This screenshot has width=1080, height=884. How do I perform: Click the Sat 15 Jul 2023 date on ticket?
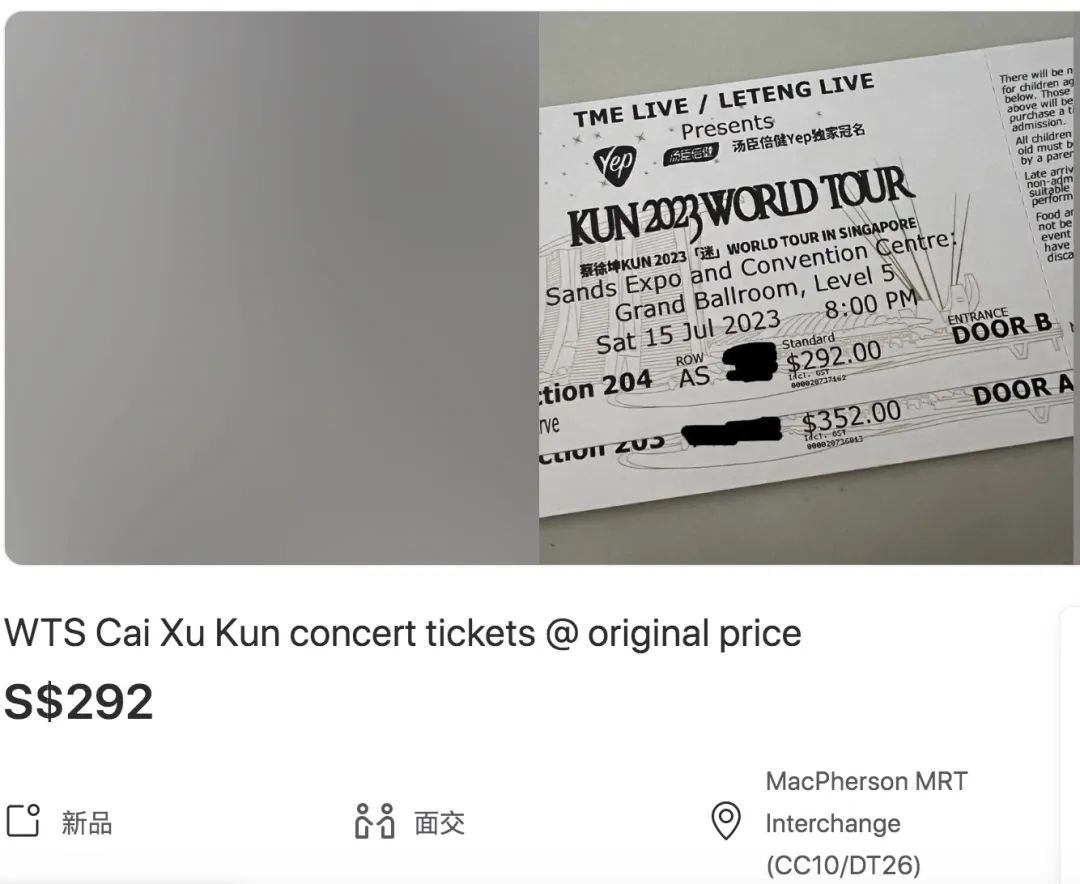[688, 330]
